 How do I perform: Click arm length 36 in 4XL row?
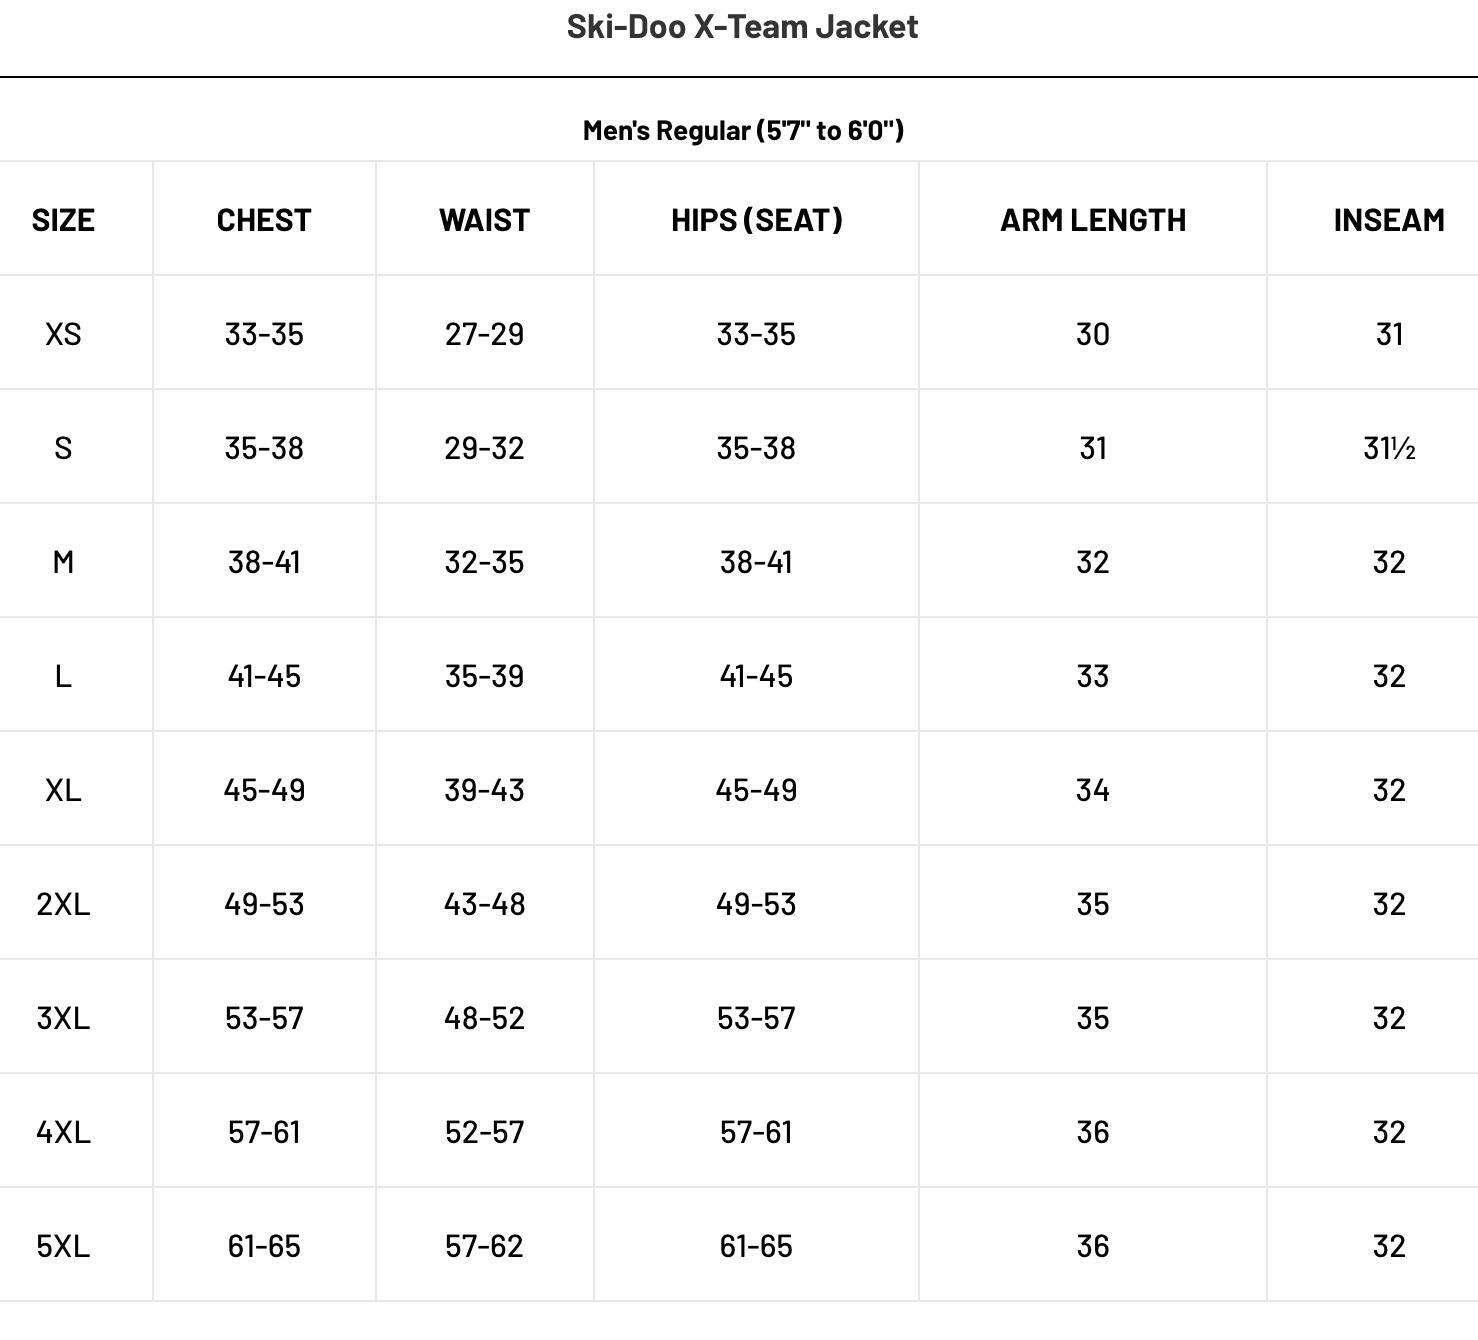1093,1132
